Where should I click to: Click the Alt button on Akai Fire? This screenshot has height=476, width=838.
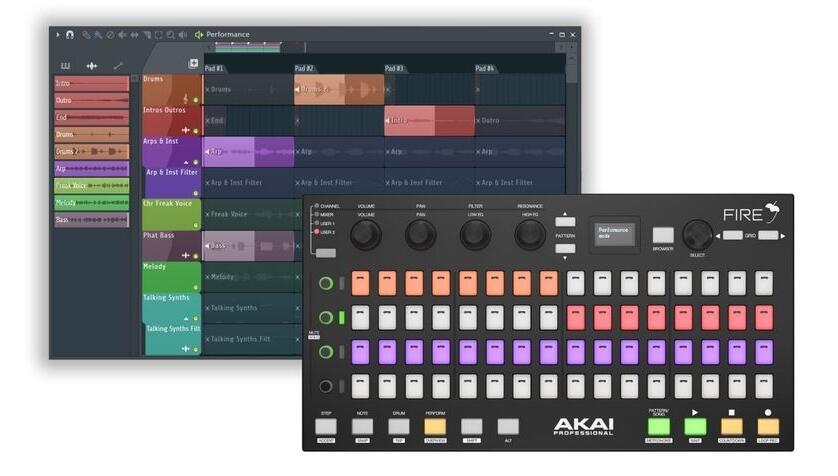508,426
